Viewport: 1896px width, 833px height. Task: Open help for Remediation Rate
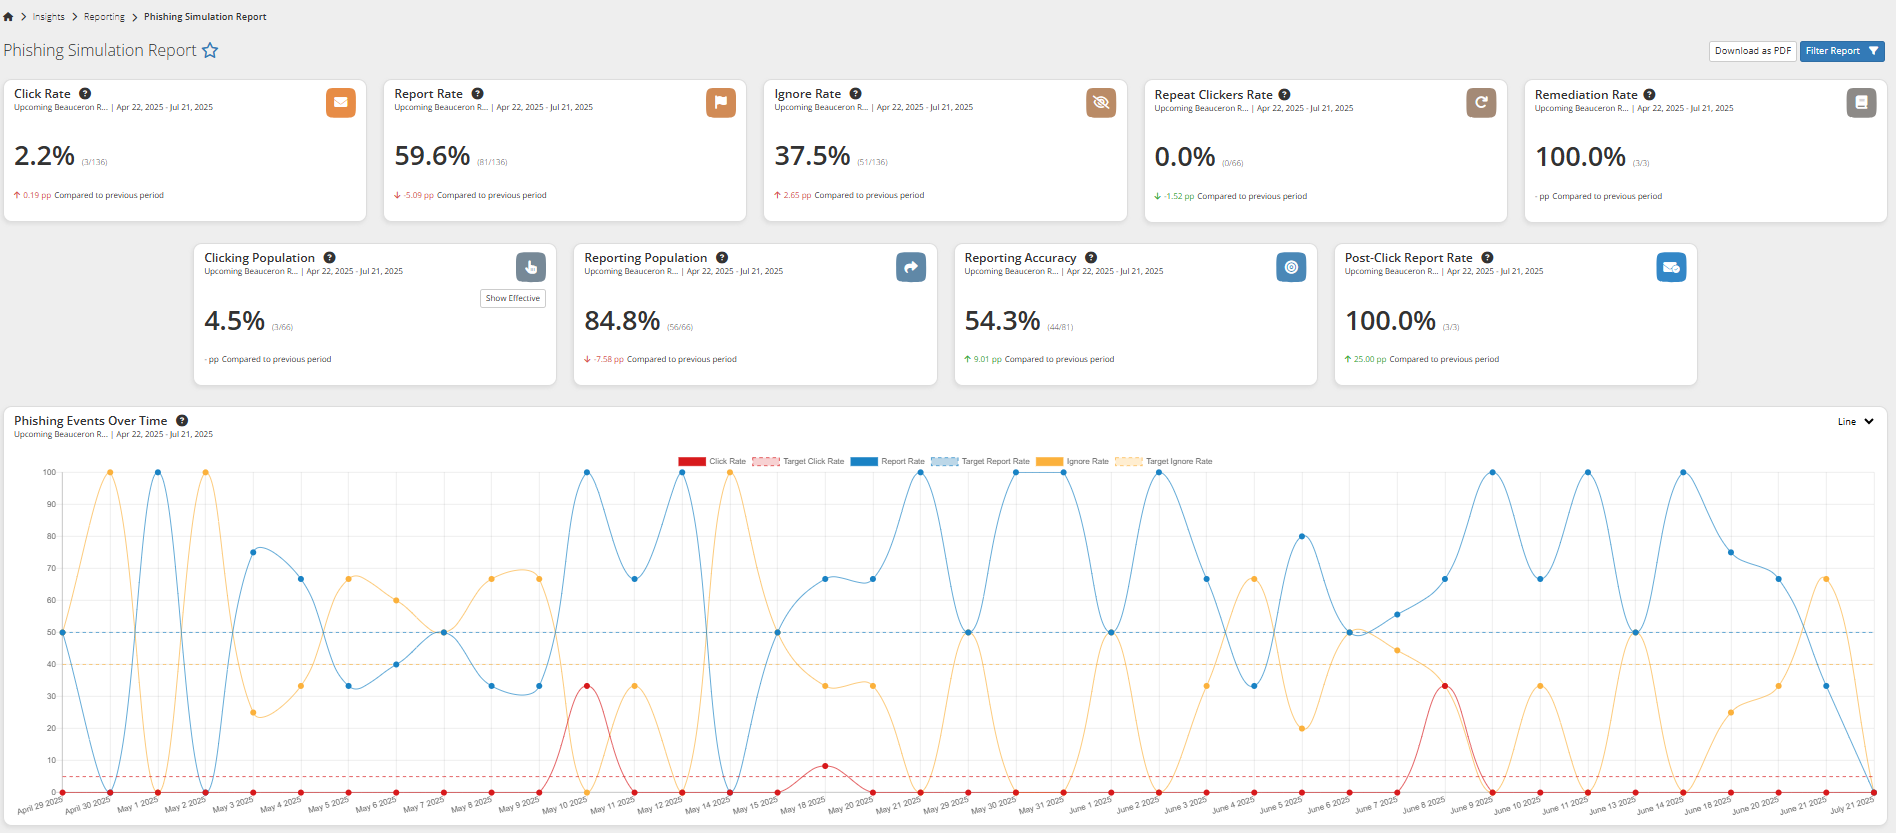coord(1650,95)
